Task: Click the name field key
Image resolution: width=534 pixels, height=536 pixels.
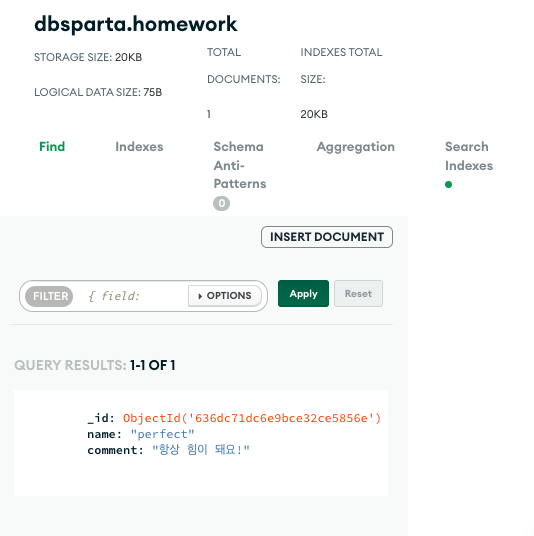Action: click(105, 434)
